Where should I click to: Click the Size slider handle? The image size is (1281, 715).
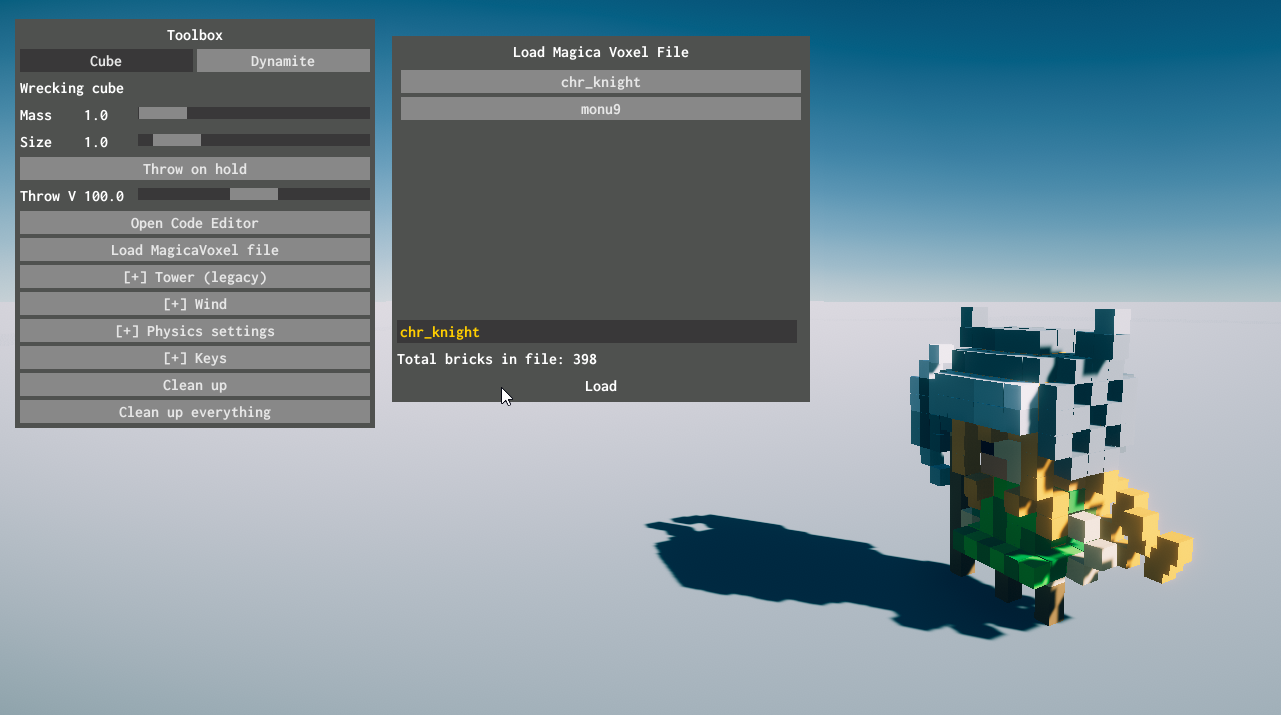tap(177, 141)
